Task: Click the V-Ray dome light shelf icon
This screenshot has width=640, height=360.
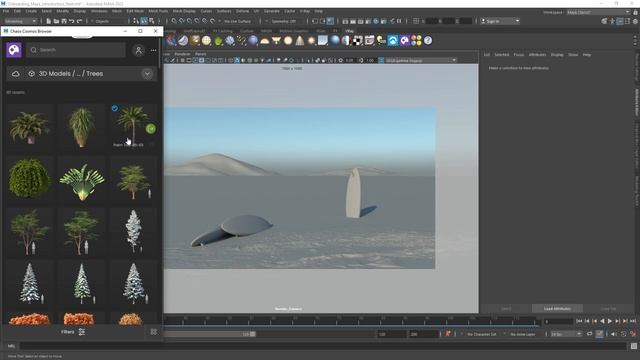Action: pos(265,40)
